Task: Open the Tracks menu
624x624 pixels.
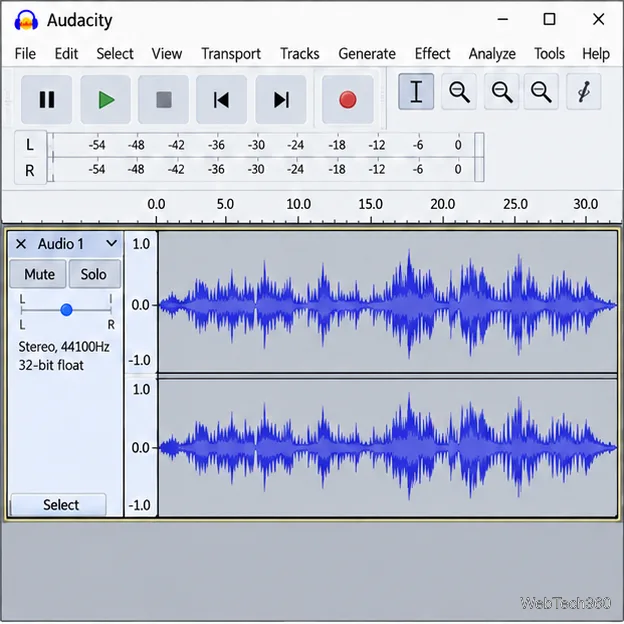Action: (x=300, y=54)
